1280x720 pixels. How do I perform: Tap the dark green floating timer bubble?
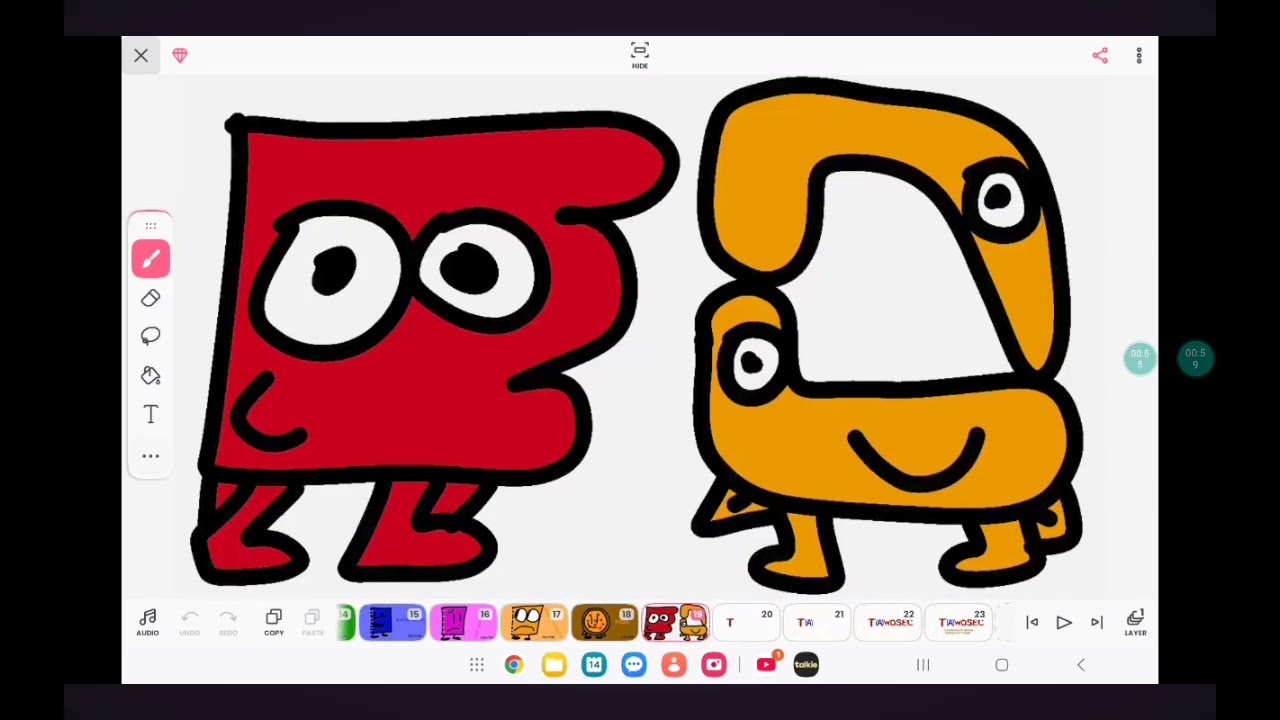pyautogui.click(x=1195, y=359)
